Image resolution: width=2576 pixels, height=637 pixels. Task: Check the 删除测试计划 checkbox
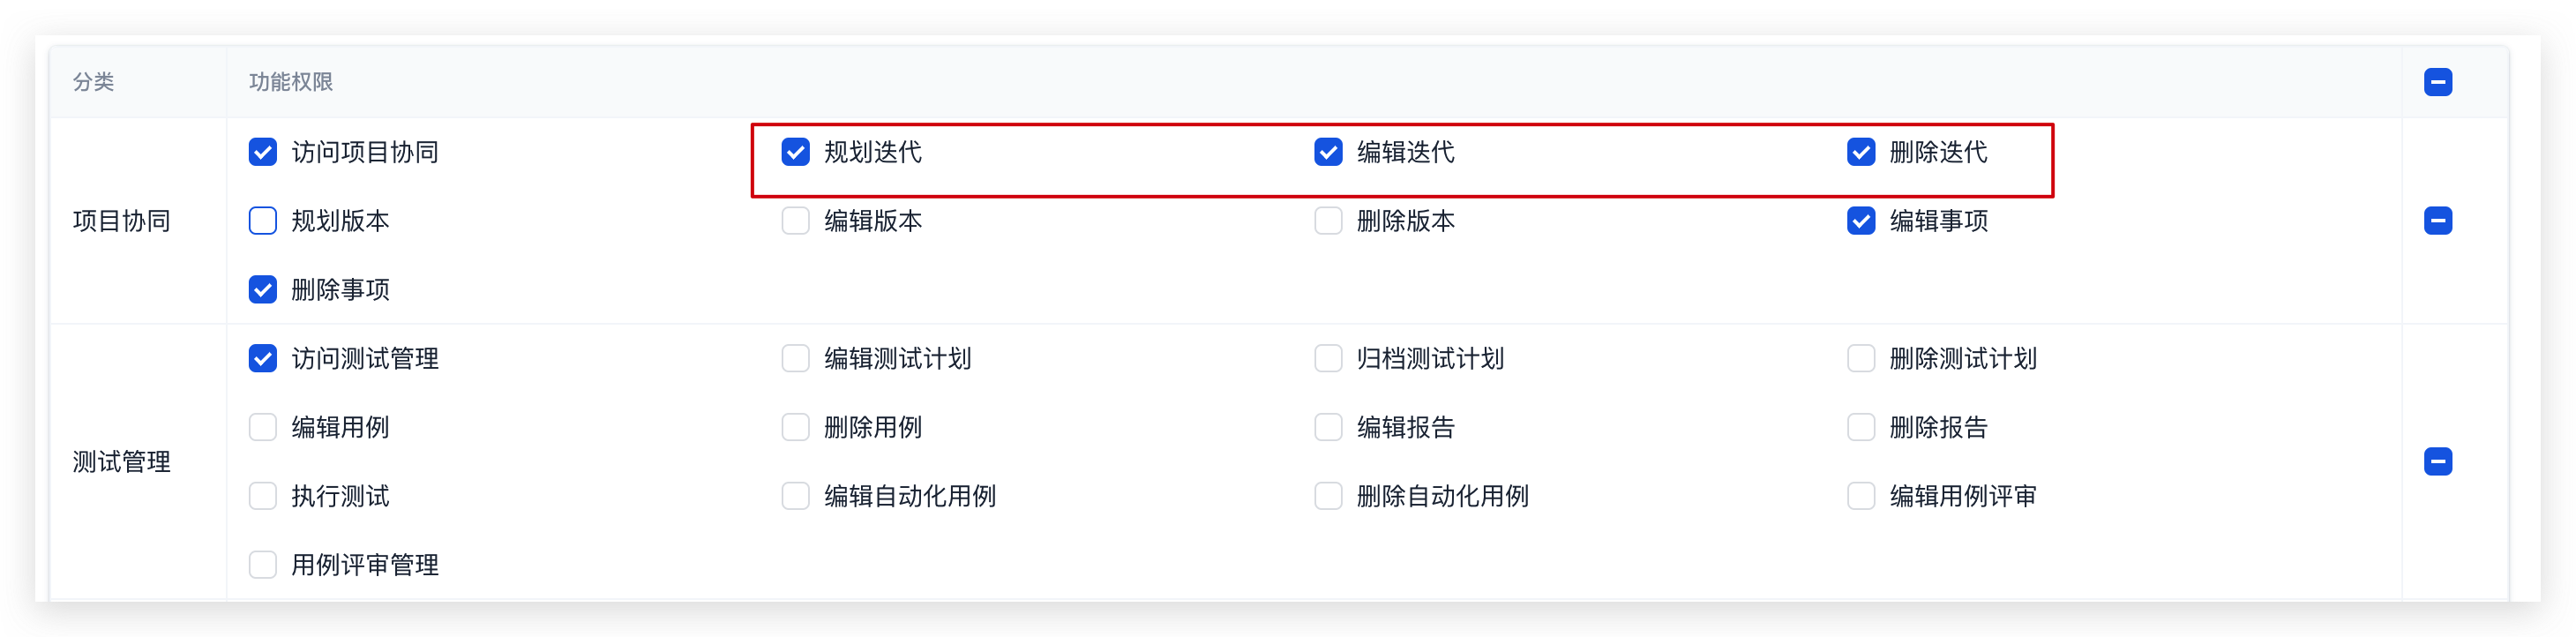pos(1860,358)
